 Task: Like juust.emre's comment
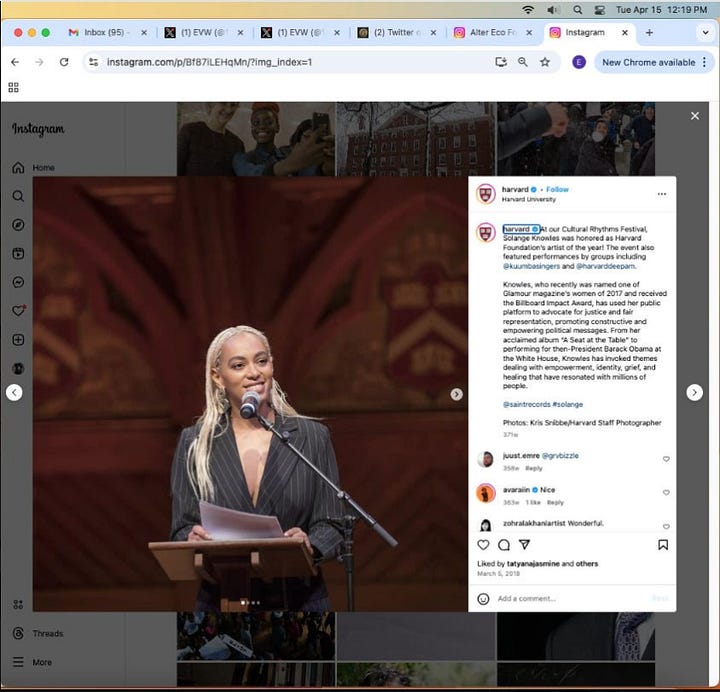click(666, 459)
